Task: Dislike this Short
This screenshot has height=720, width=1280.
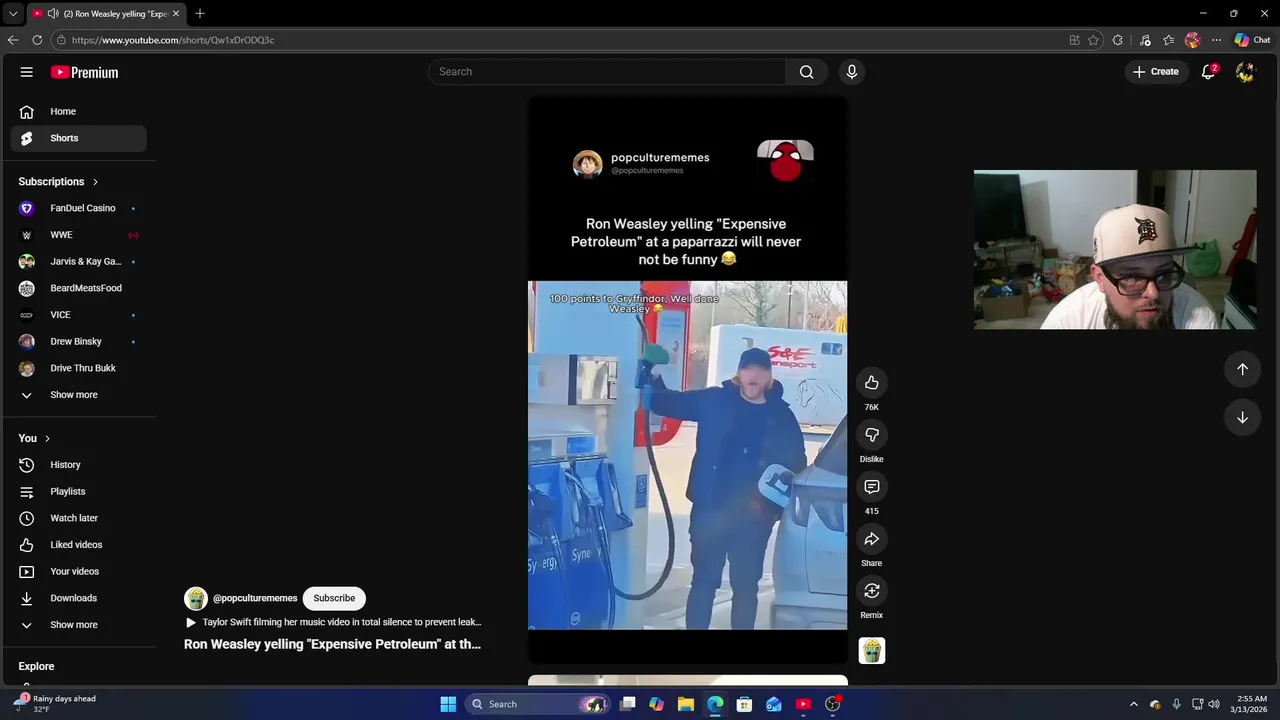Action: pos(872,435)
